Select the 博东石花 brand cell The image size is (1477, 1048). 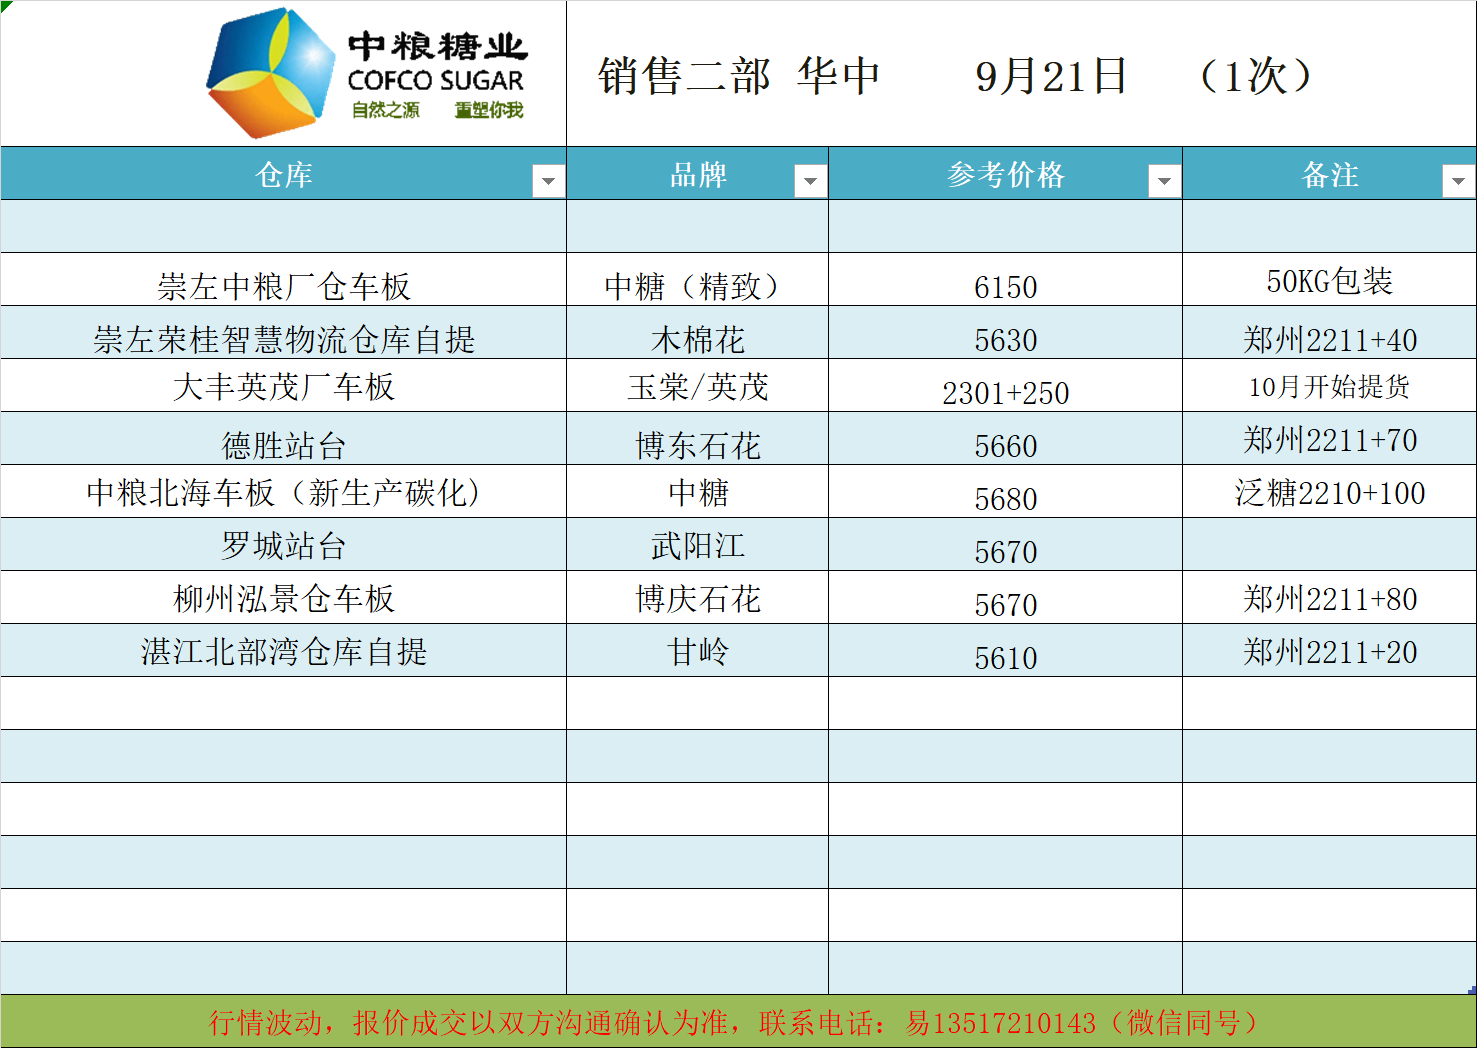click(697, 445)
